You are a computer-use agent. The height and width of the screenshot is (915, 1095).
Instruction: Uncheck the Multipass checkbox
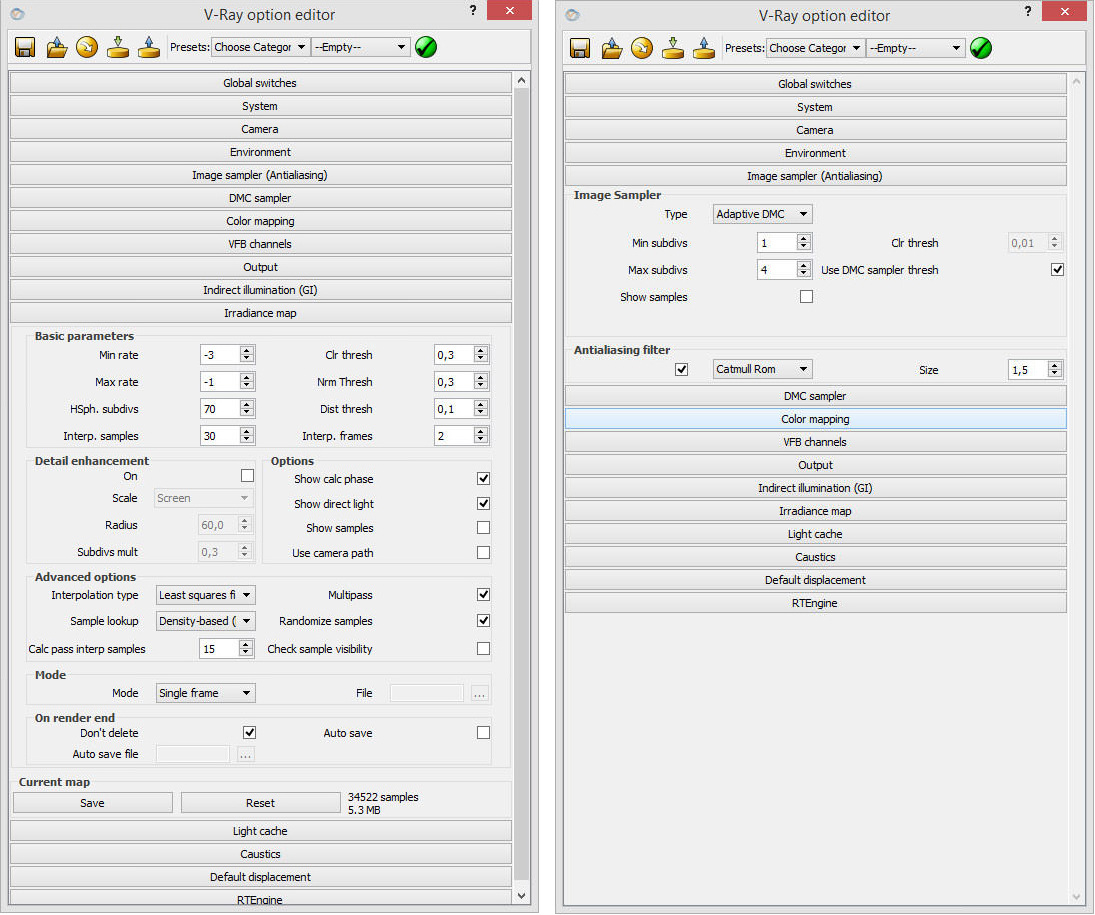(483, 595)
